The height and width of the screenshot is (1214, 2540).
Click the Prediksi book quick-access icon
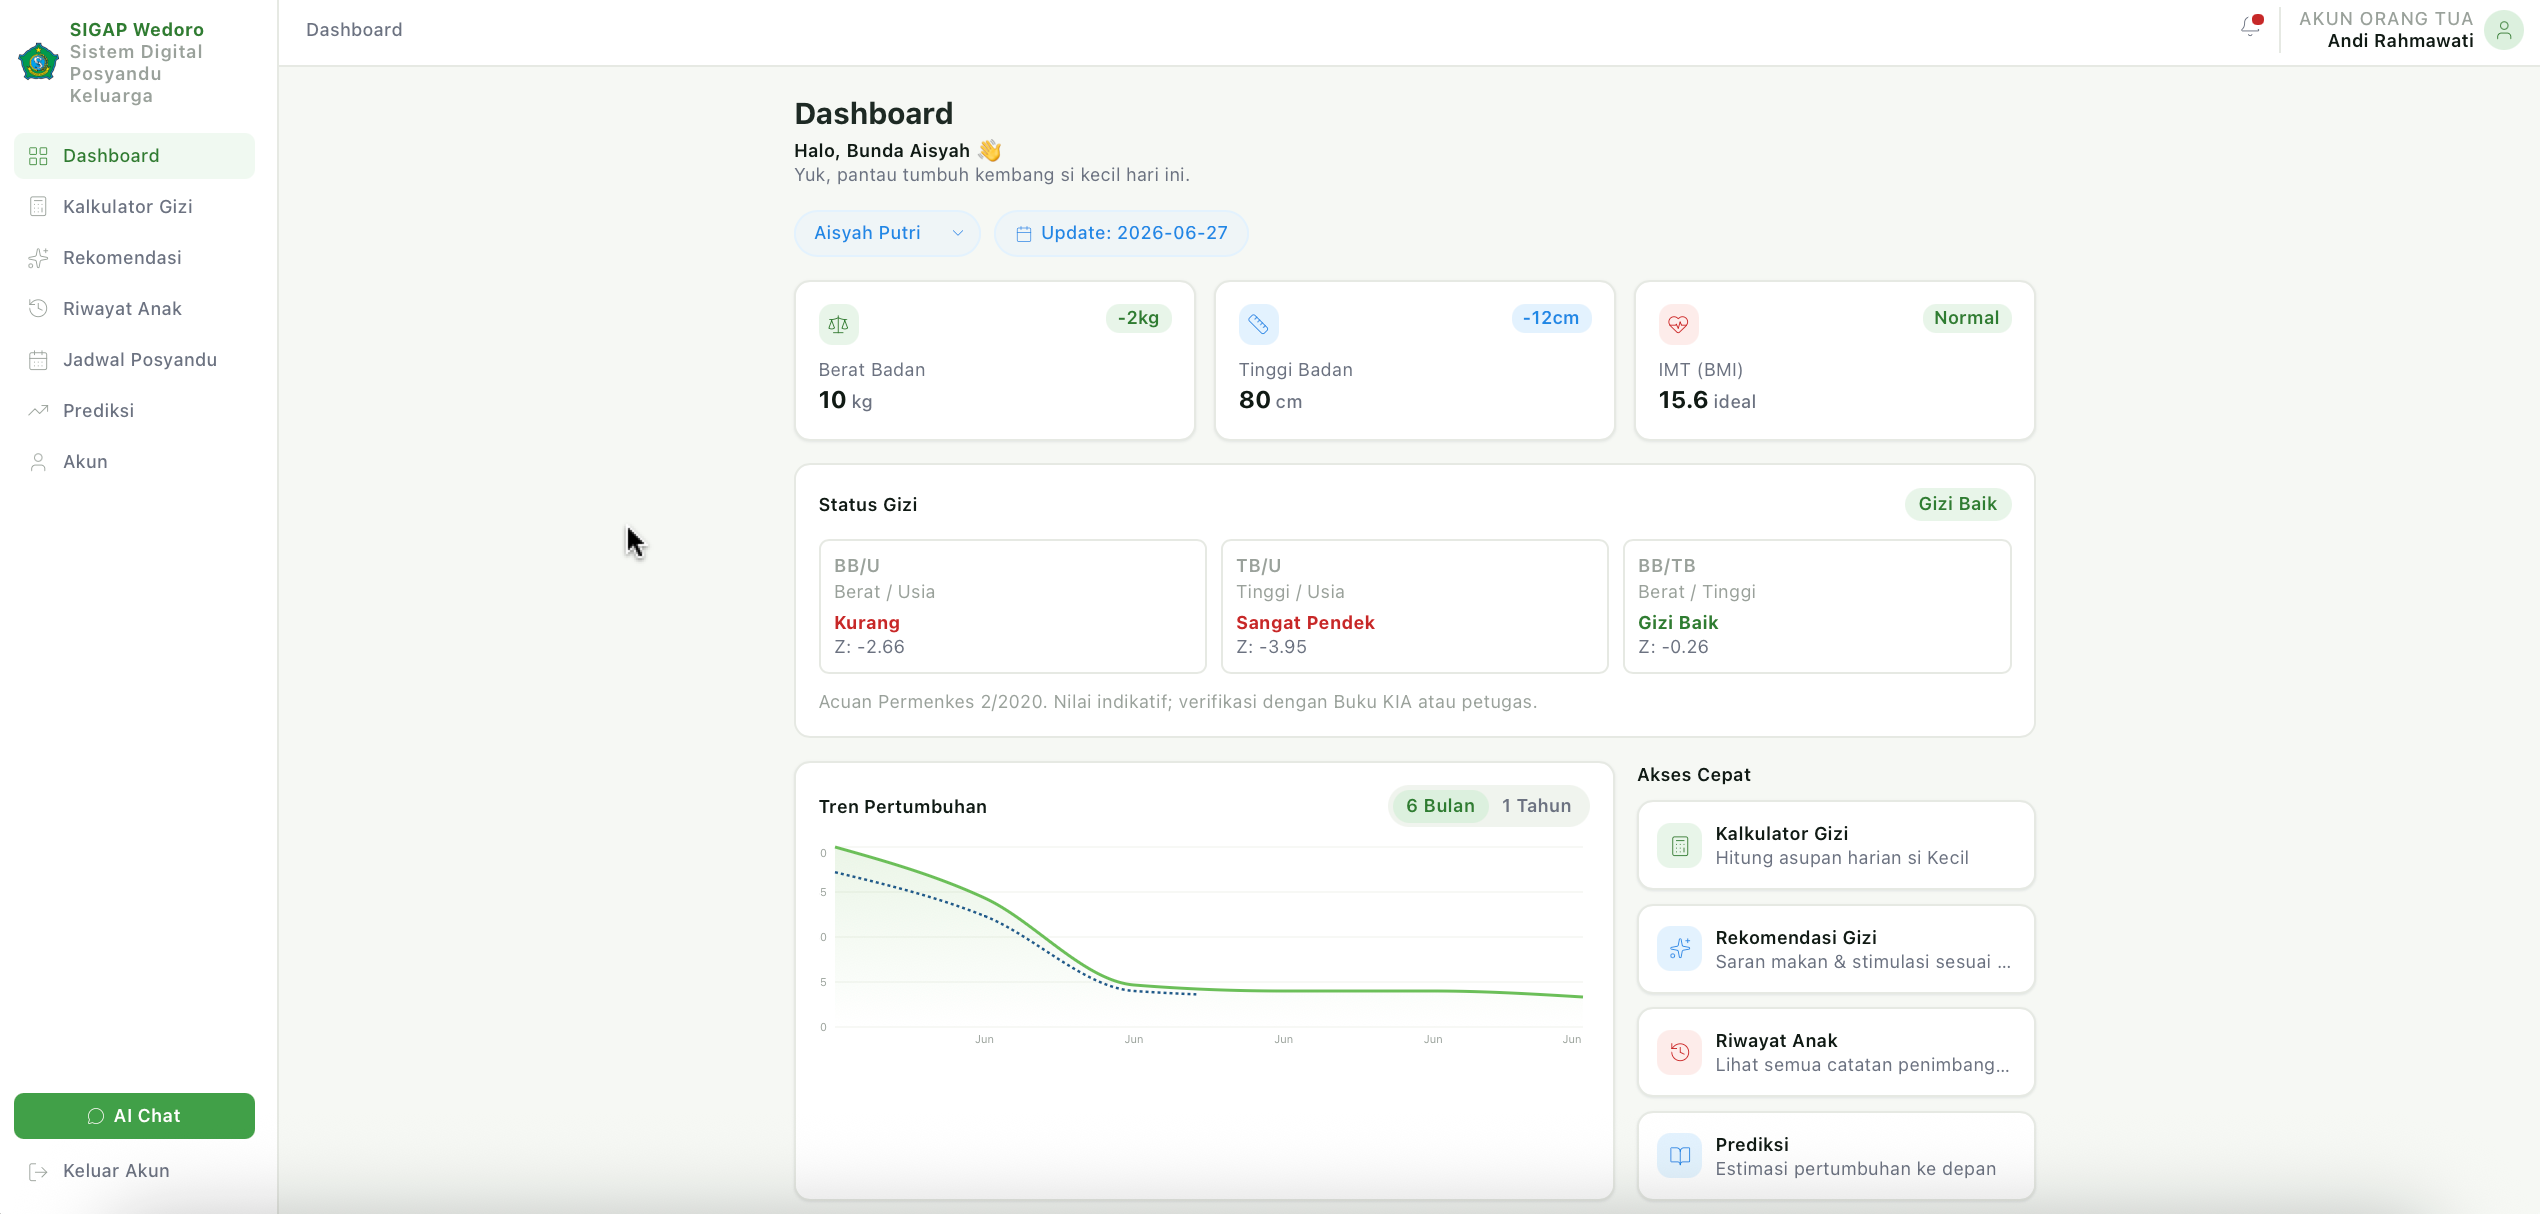1679,1156
